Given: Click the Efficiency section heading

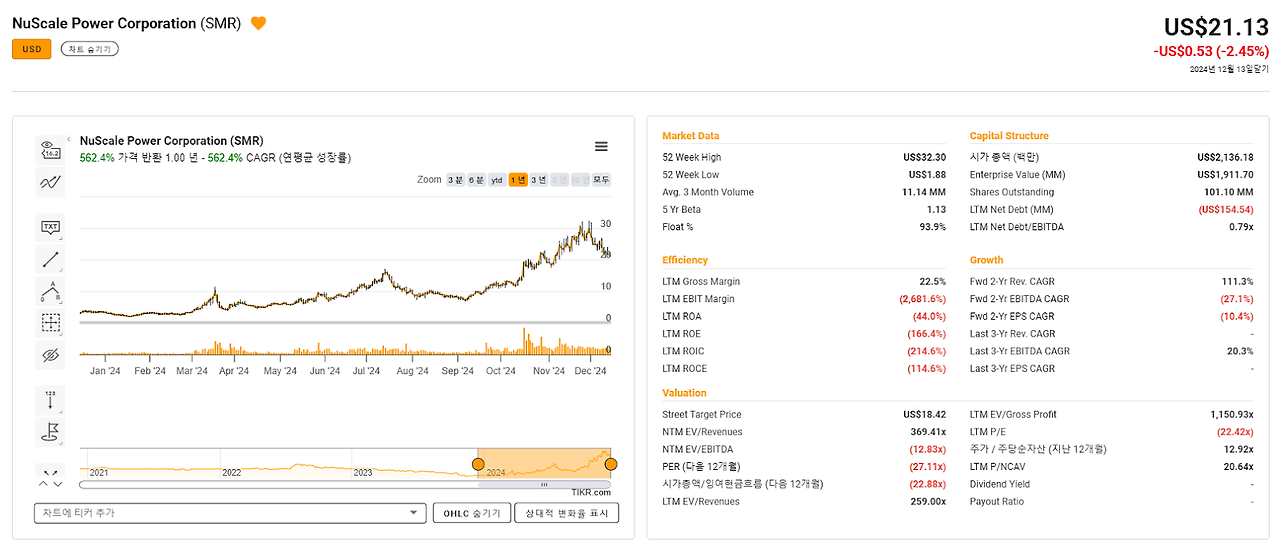Looking at the screenshot, I should (x=685, y=260).
